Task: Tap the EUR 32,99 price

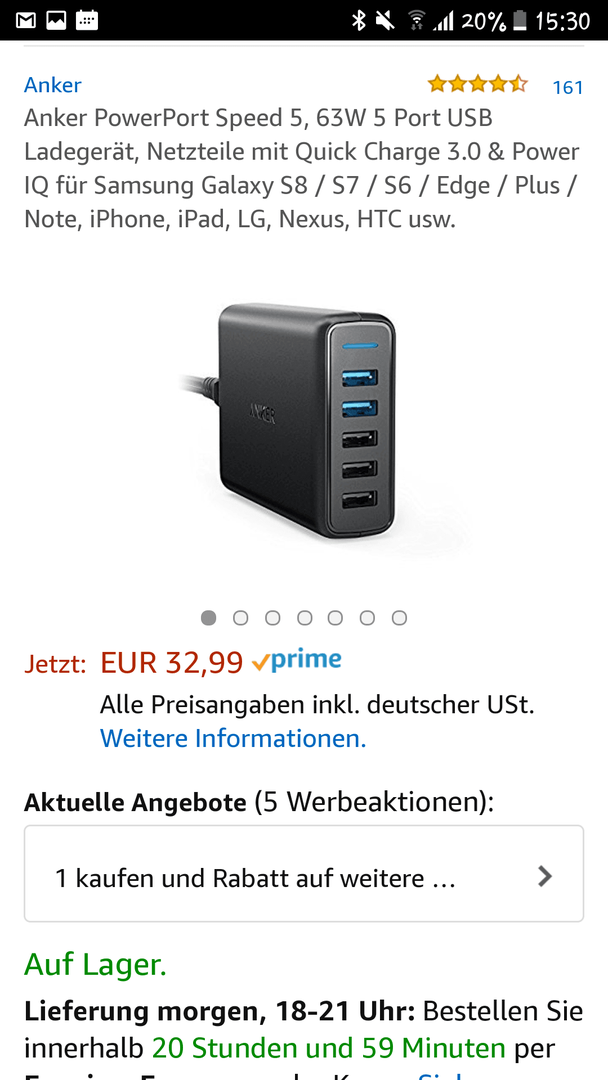Action: click(171, 663)
